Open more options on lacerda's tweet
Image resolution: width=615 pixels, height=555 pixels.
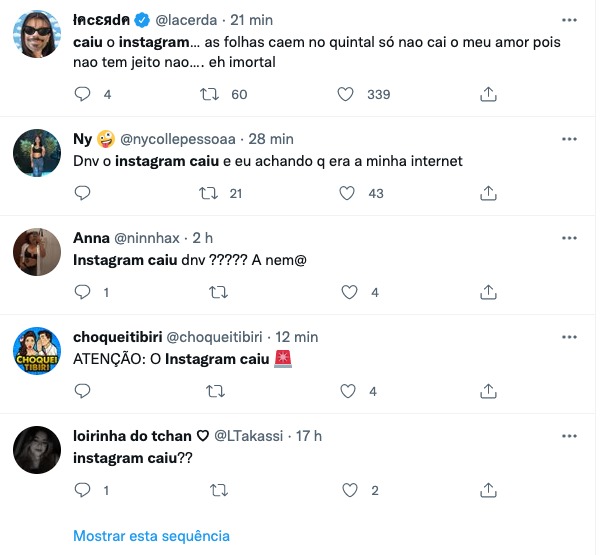[570, 18]
